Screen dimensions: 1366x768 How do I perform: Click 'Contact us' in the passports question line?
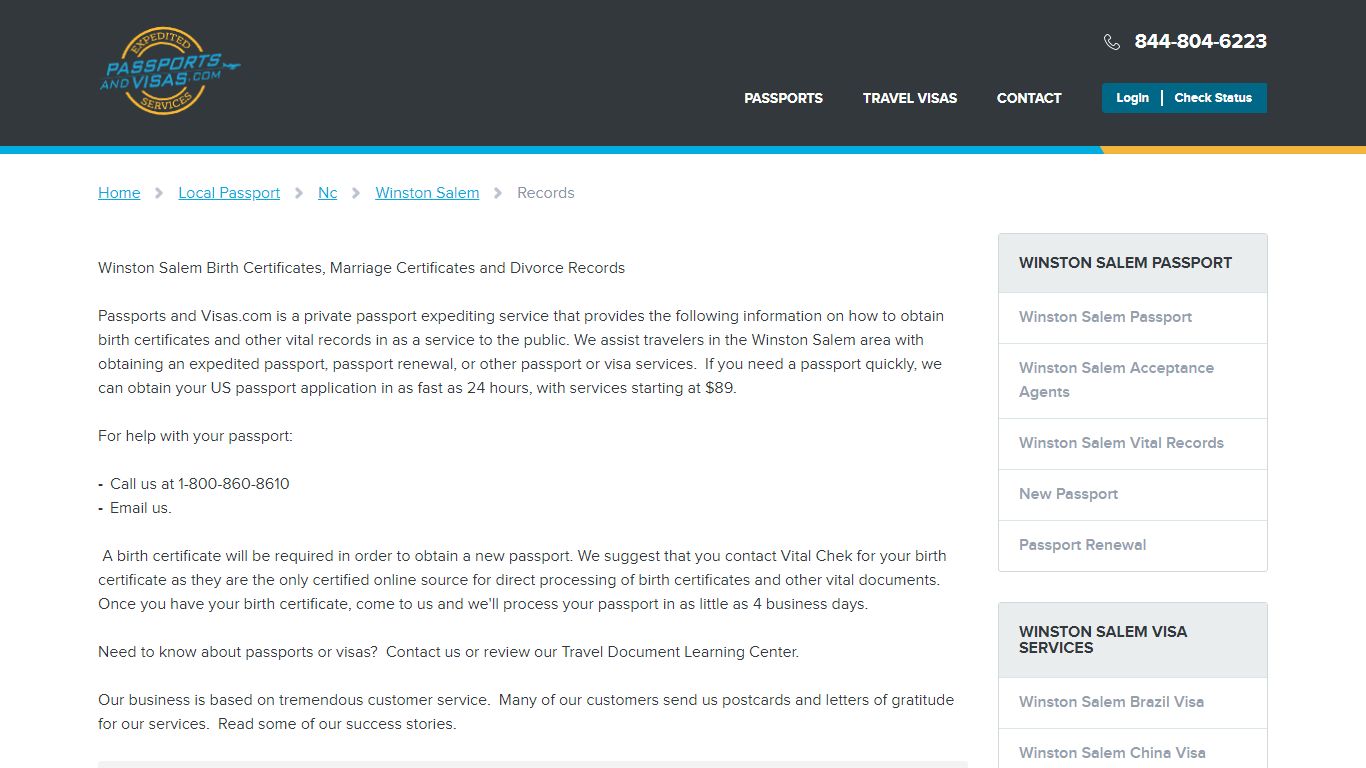[x=423, y=652]
